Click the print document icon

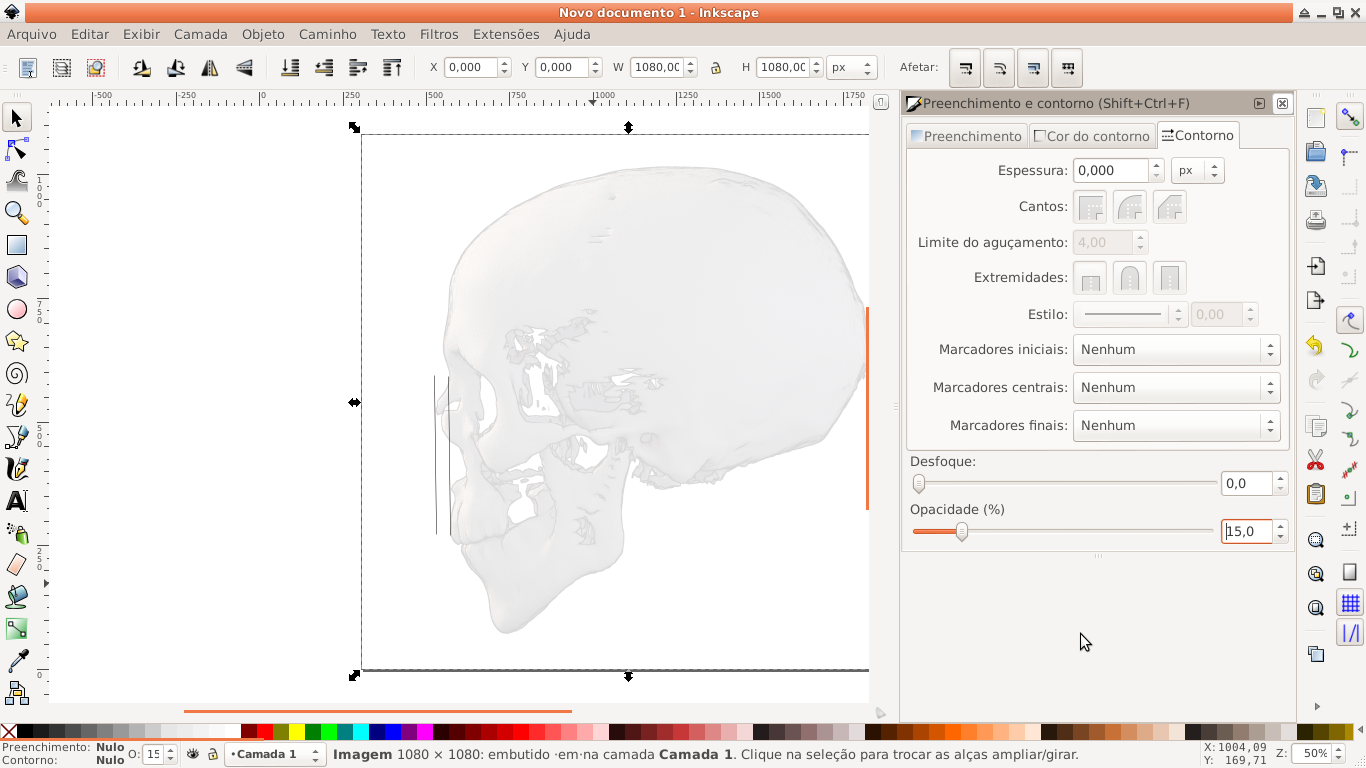(1316, 220)
